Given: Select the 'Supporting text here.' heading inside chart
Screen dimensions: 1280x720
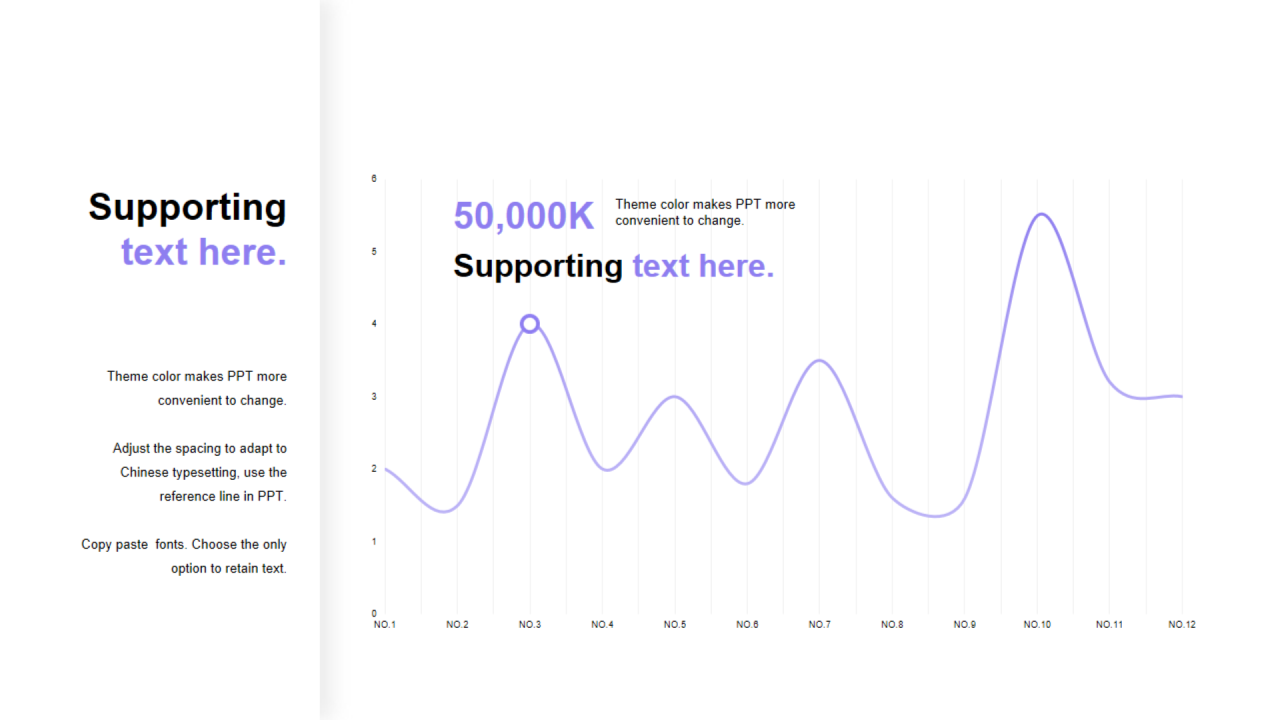Looking at the screenshot, I should 614,266.
